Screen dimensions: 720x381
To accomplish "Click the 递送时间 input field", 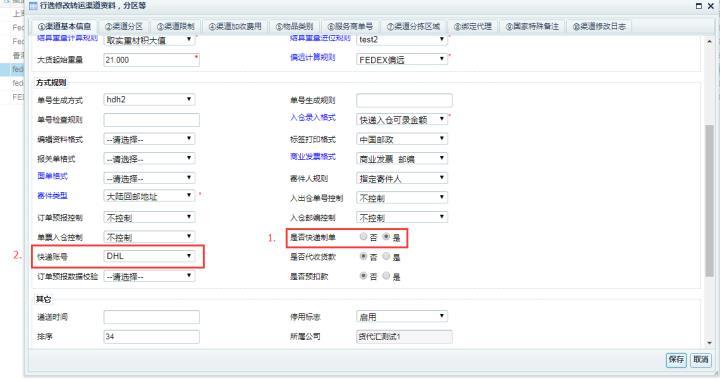I will [151, 317].
